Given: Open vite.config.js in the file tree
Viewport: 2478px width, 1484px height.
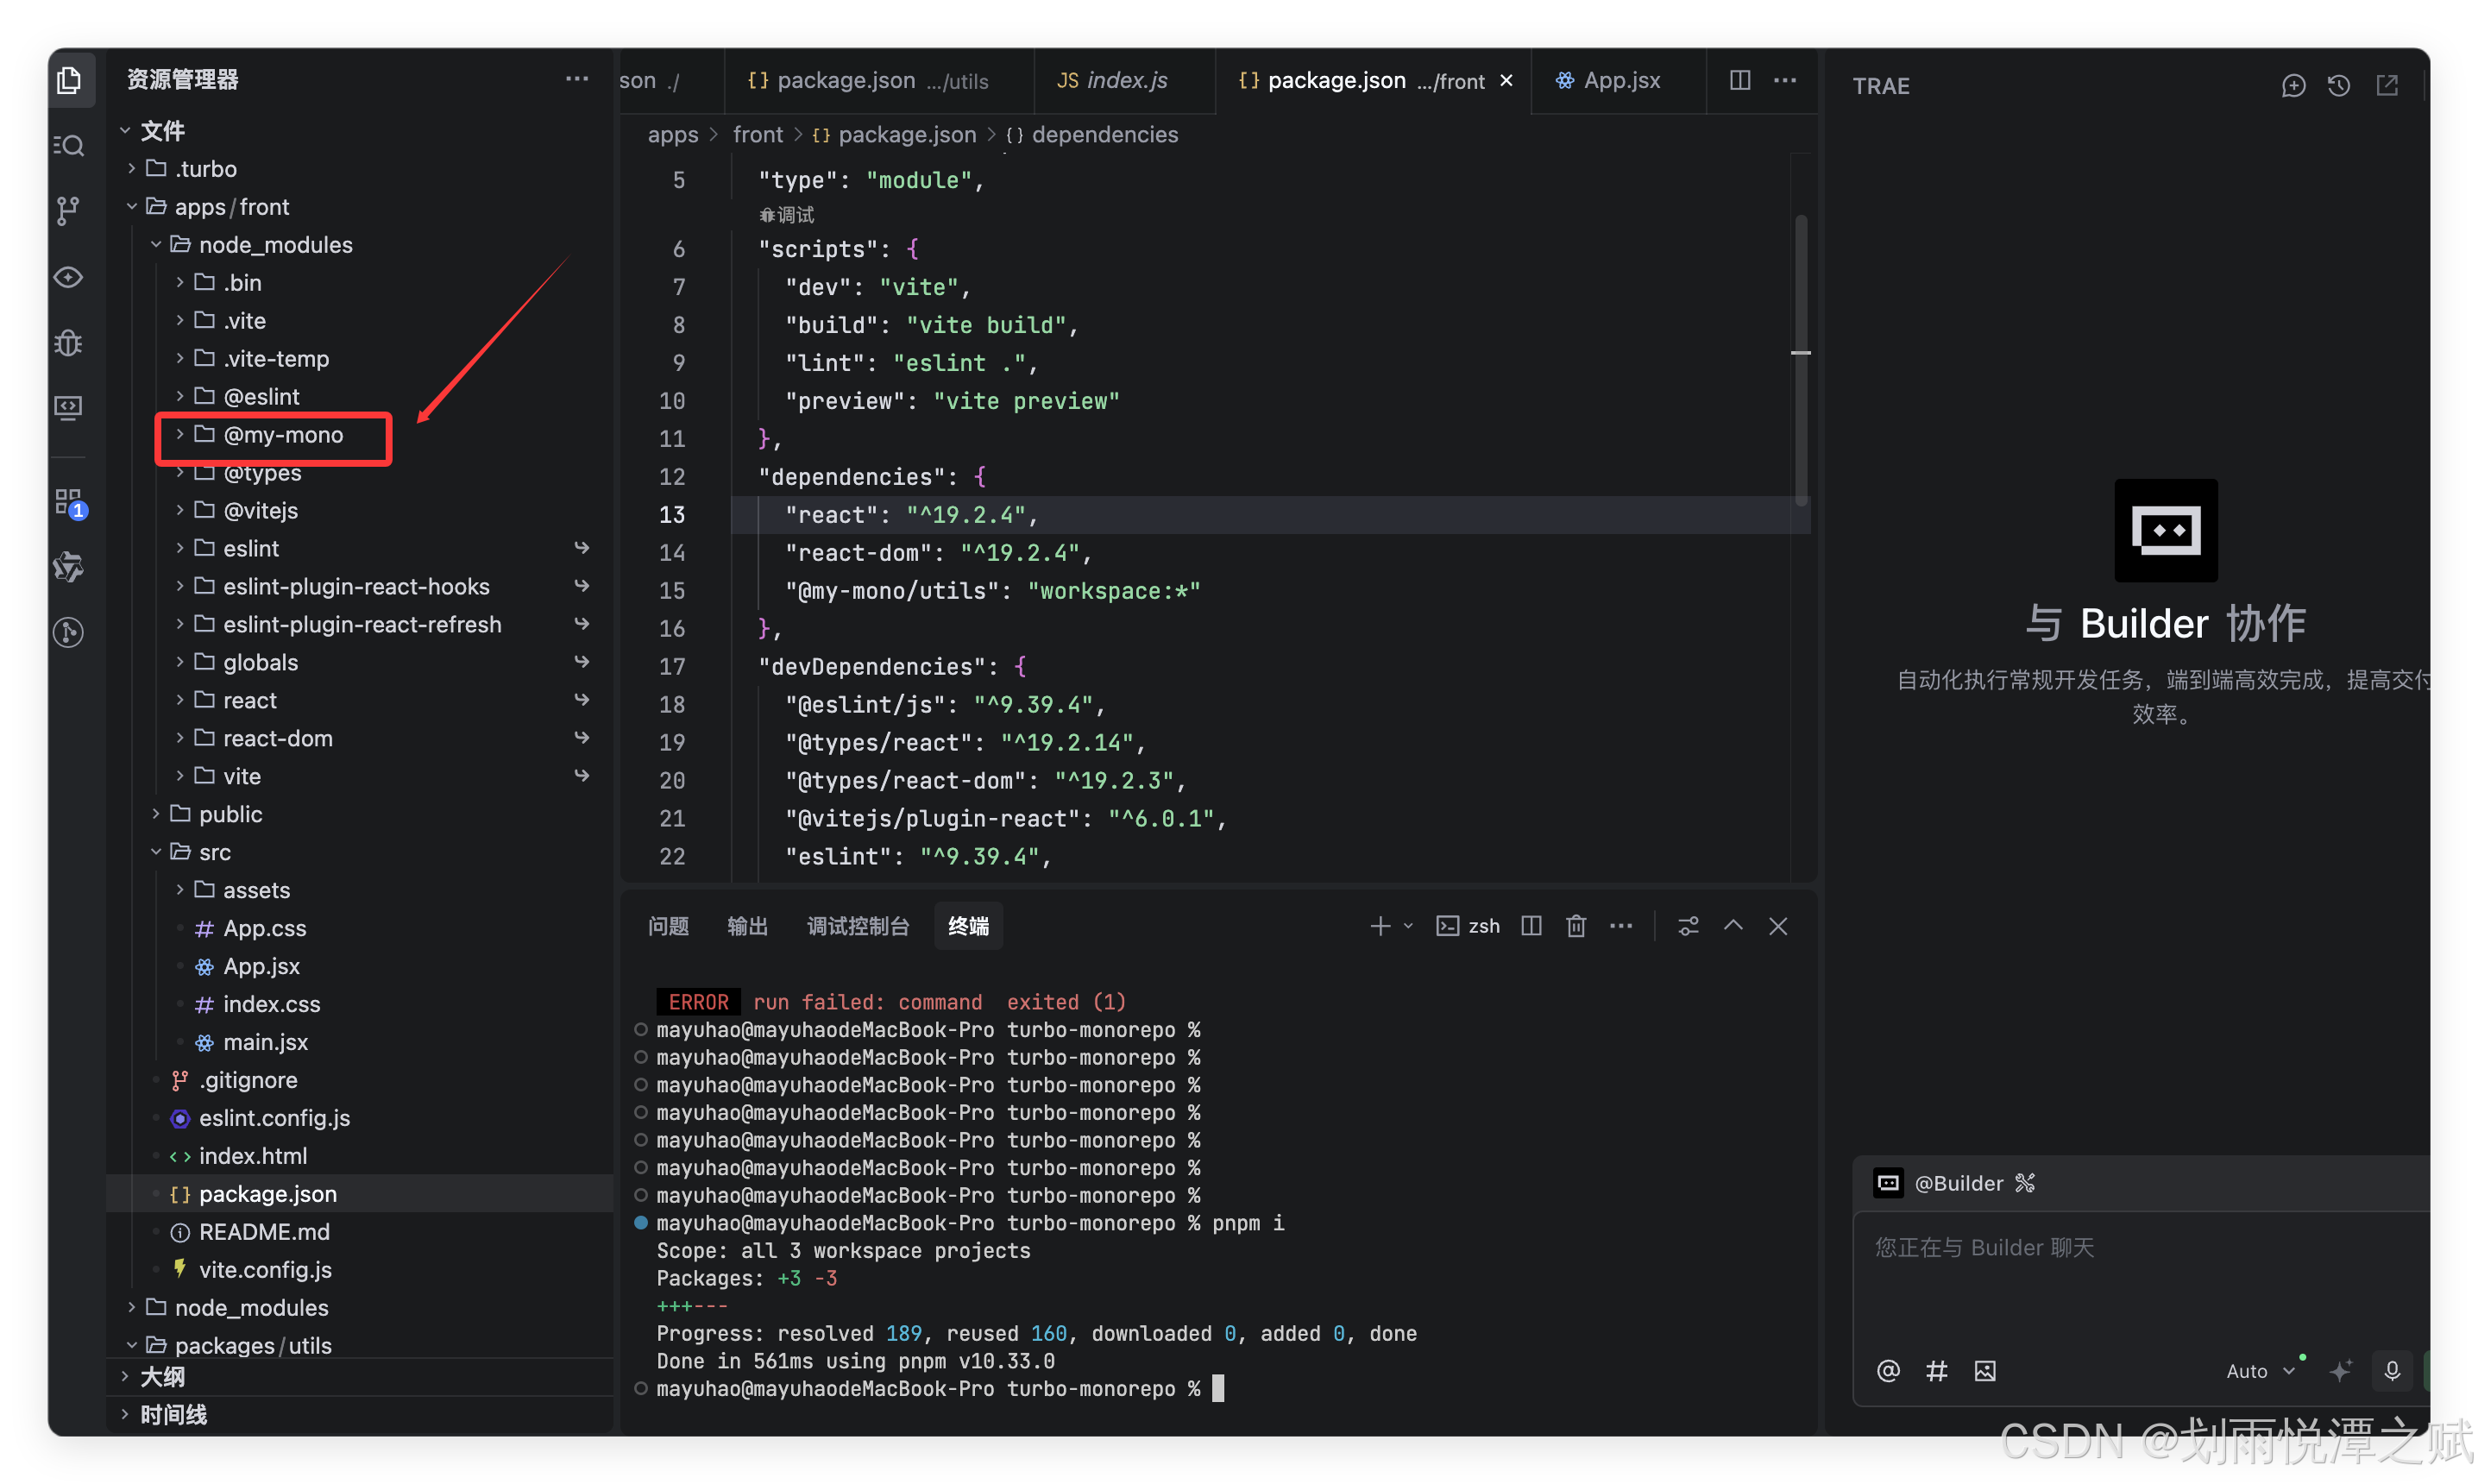Looking at the screenshot, I should [265, 1270].
